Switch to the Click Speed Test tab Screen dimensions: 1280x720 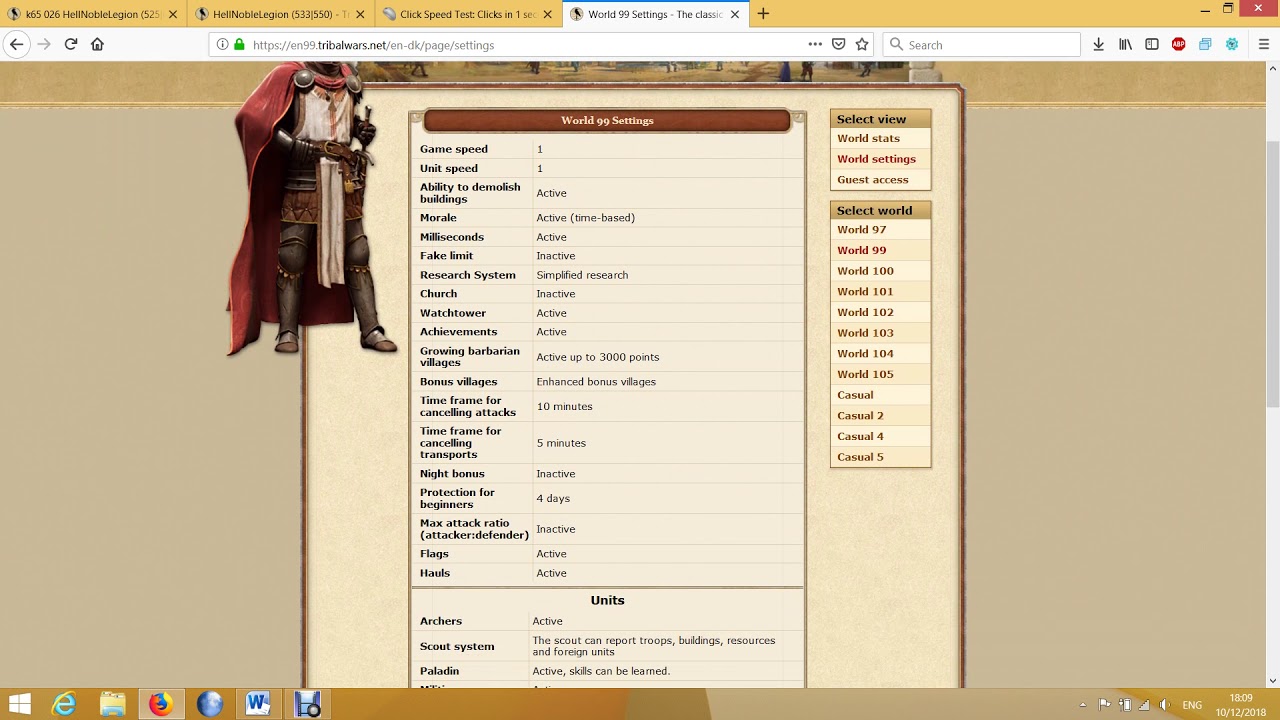click(468, 14)
